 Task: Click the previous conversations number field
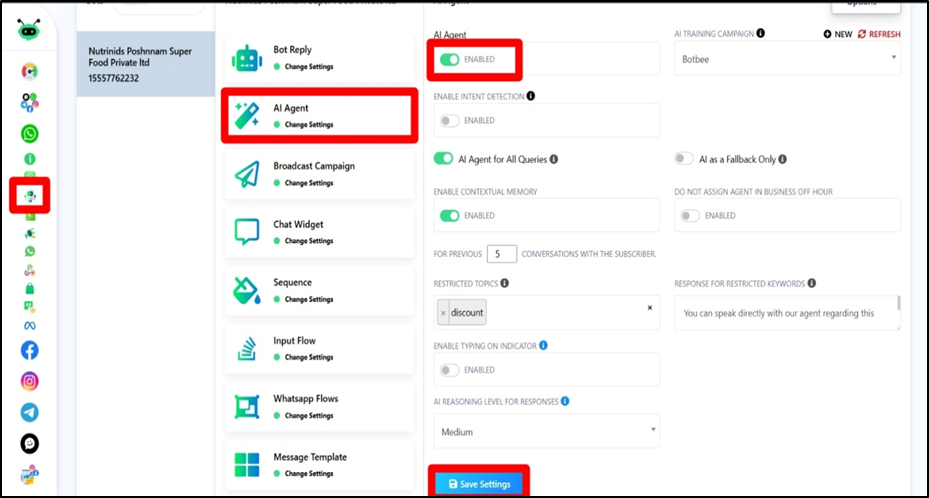[x=502, y=254]
